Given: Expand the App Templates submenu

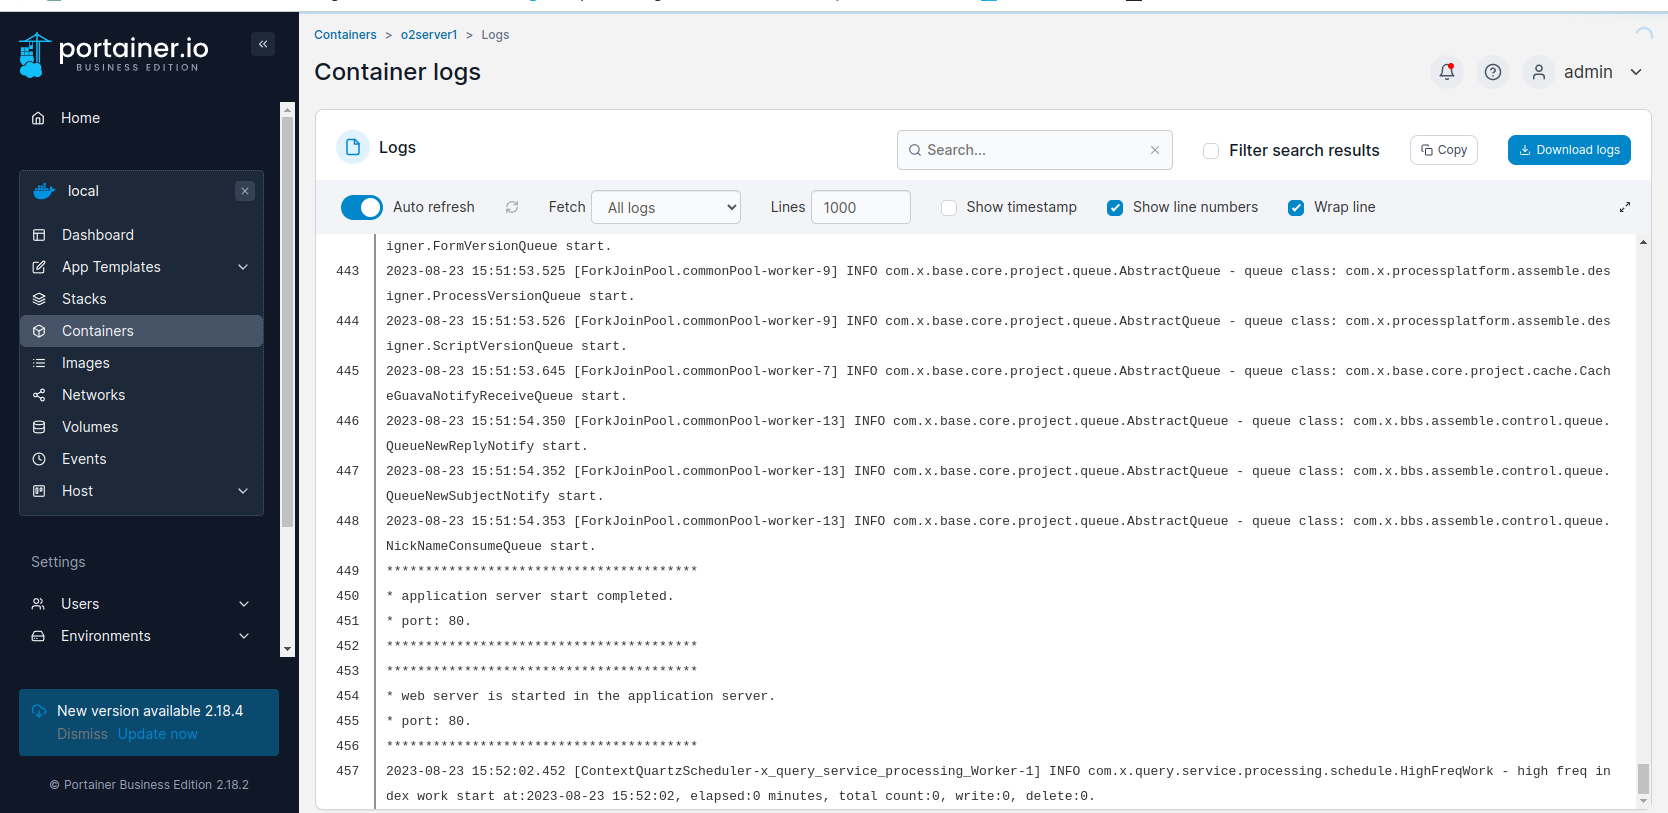Looking at the screenshot, I should (x=243, y=267).
